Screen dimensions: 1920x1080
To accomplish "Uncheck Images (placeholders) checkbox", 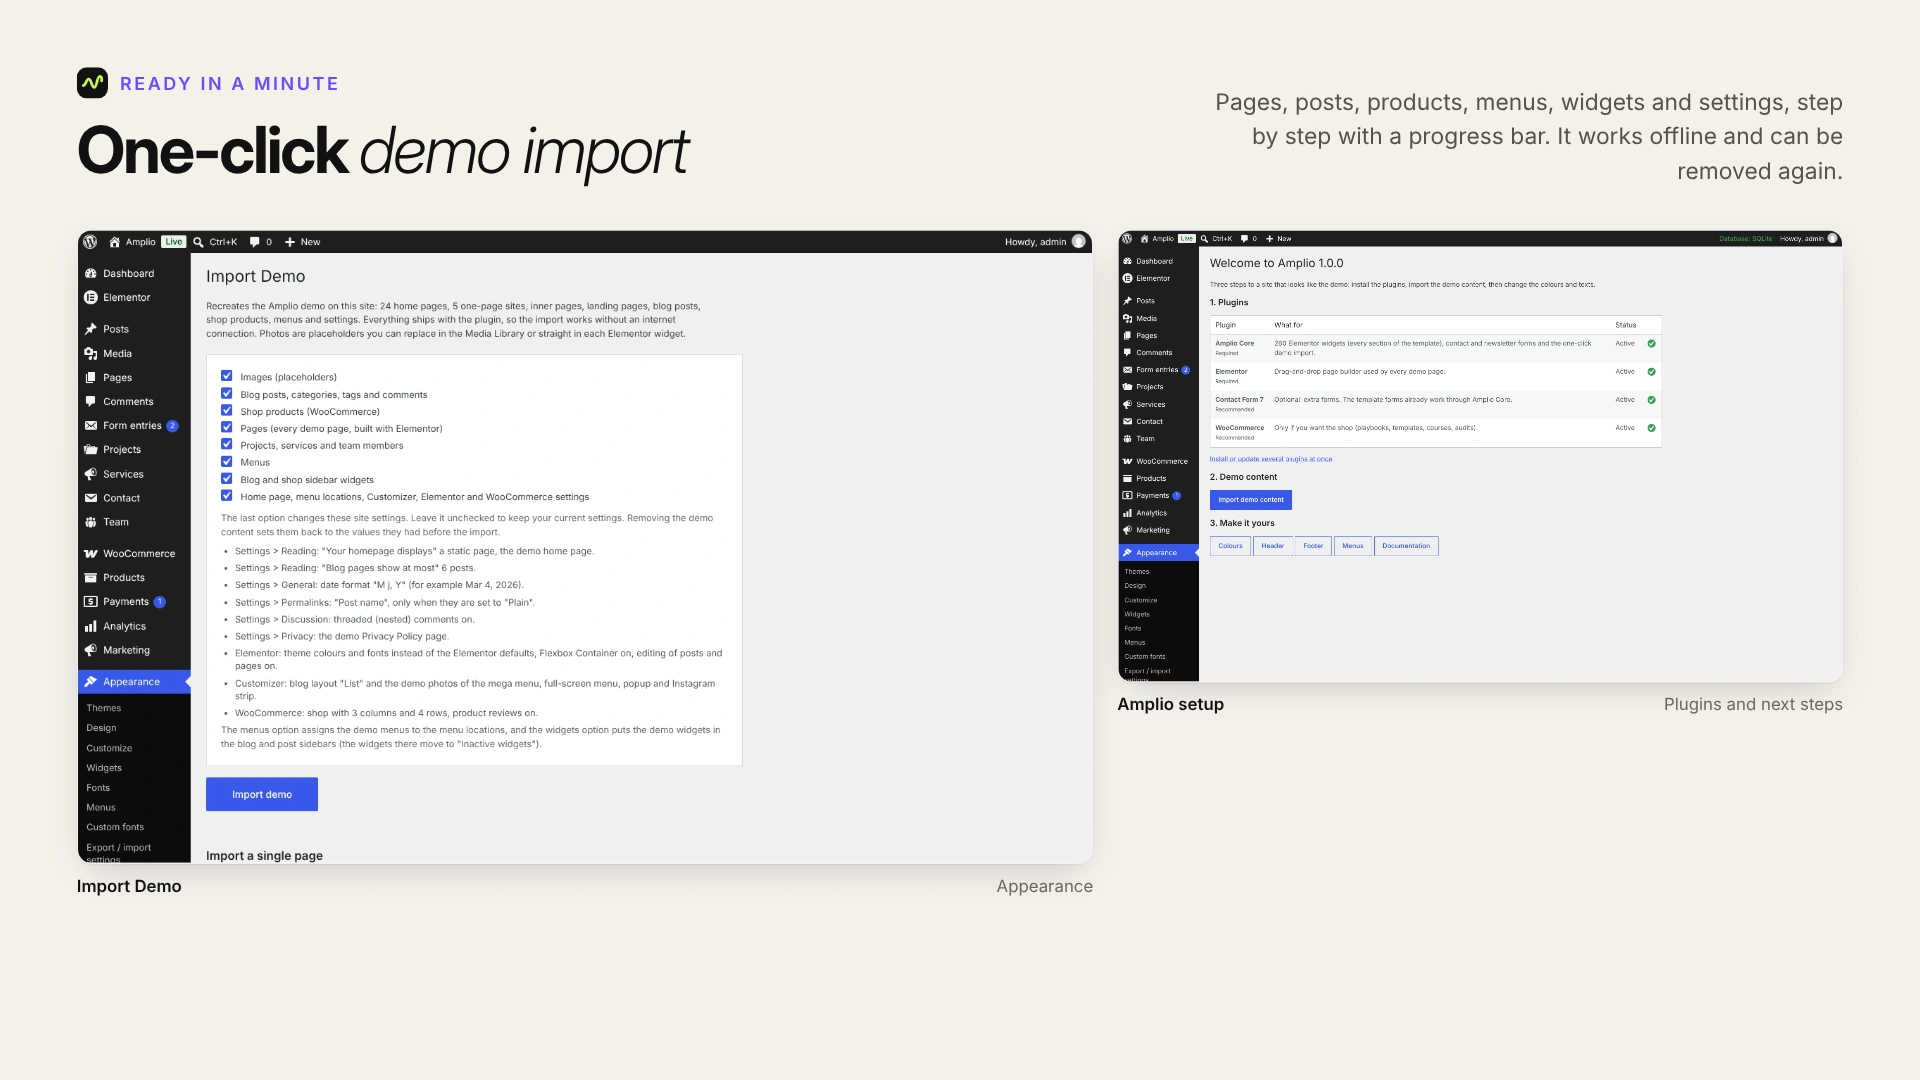I will pyautogui.click(x=227, y=376).
